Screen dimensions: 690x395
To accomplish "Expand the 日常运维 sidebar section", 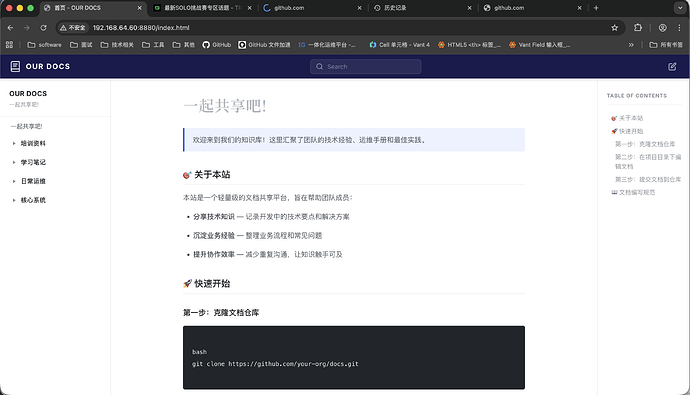I will 33,181.
